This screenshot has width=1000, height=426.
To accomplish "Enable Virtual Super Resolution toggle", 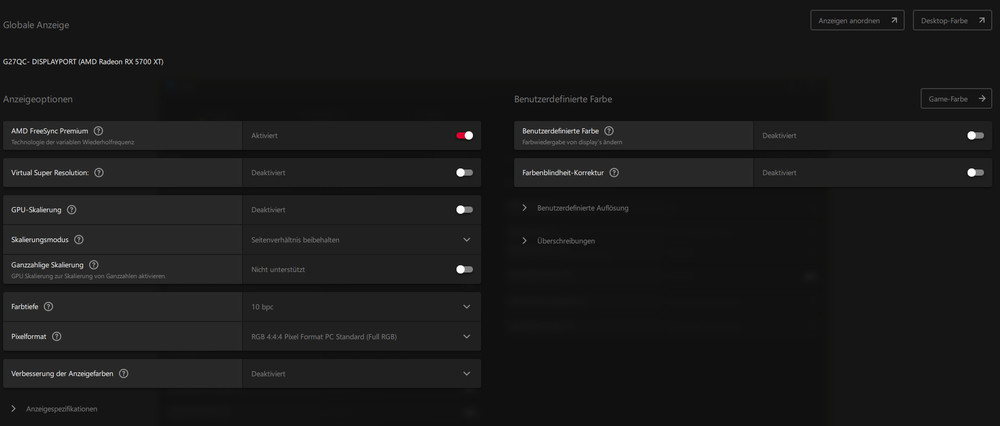I will [x=465, y=172].
